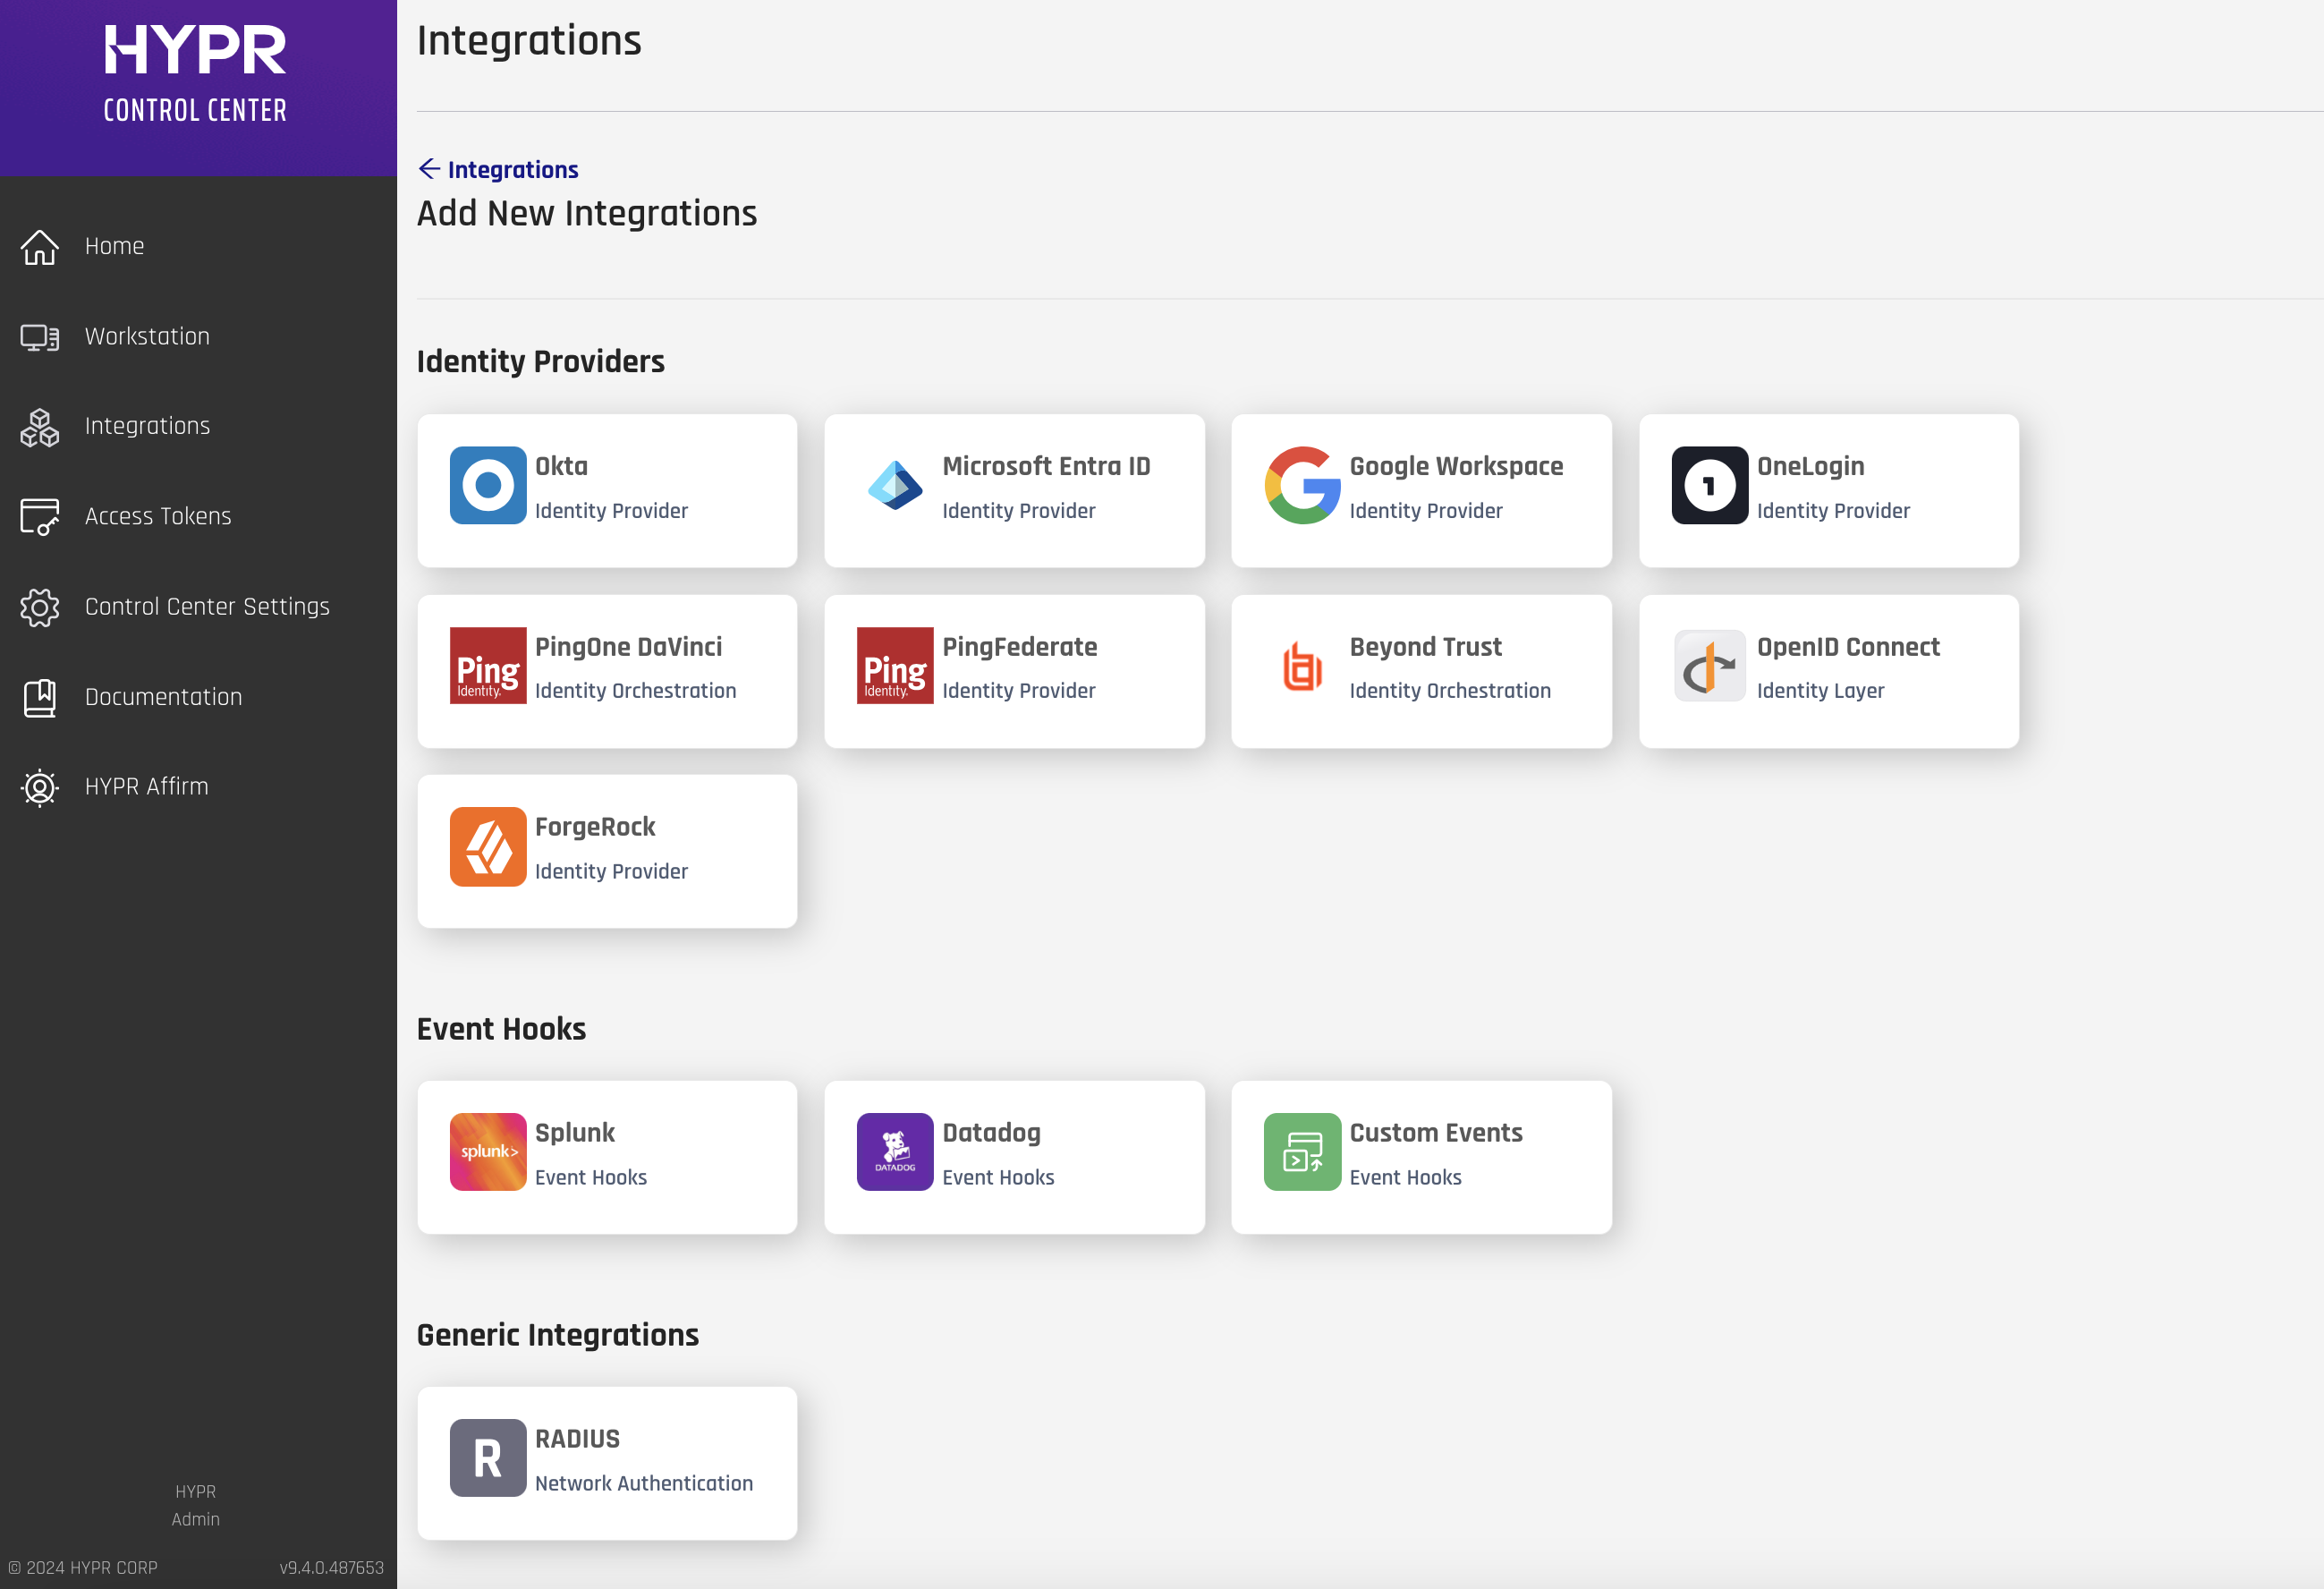Viewport: 2324px width, 1589px height.
Task: Choose Datadog title text
Action: click(991, 1133)
